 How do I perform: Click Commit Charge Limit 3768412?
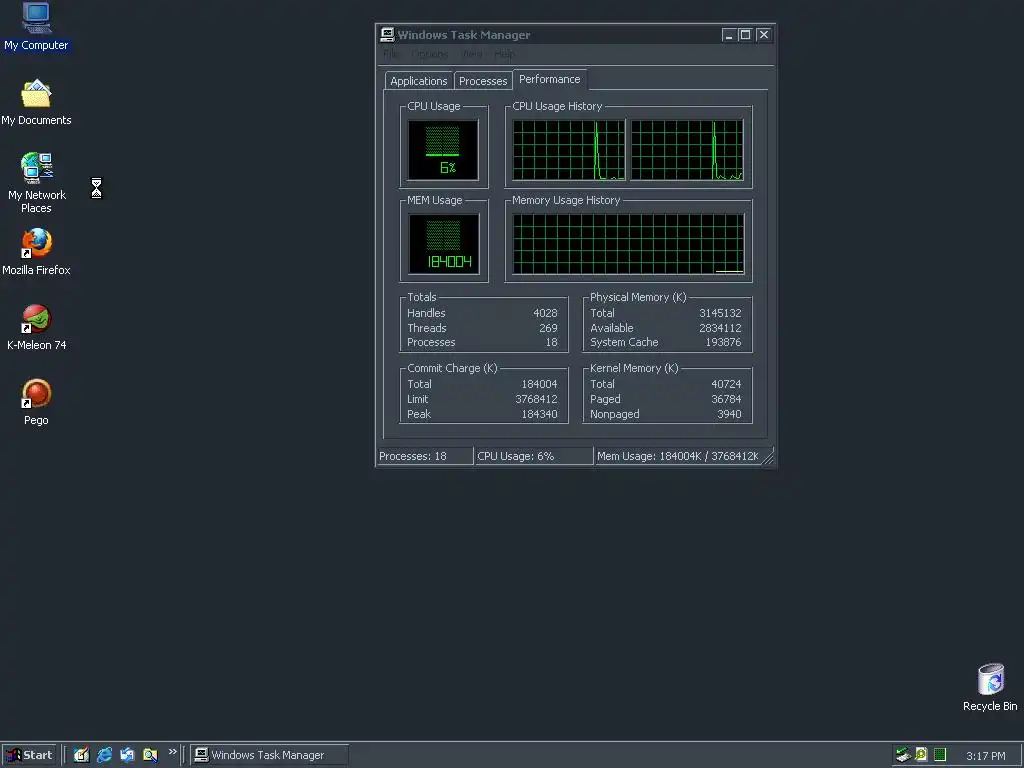coord(536,399)
